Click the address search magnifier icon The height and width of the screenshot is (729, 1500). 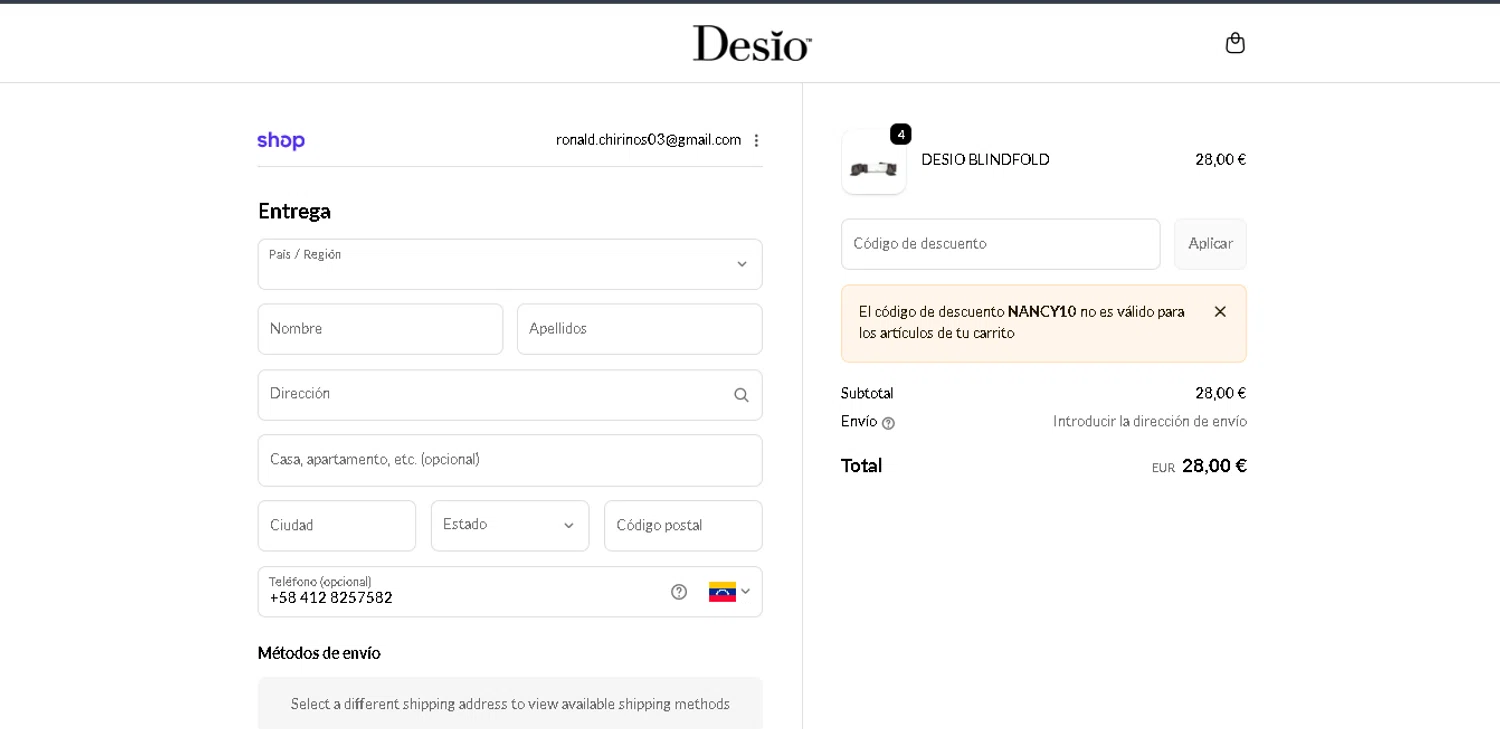[741, 395]
